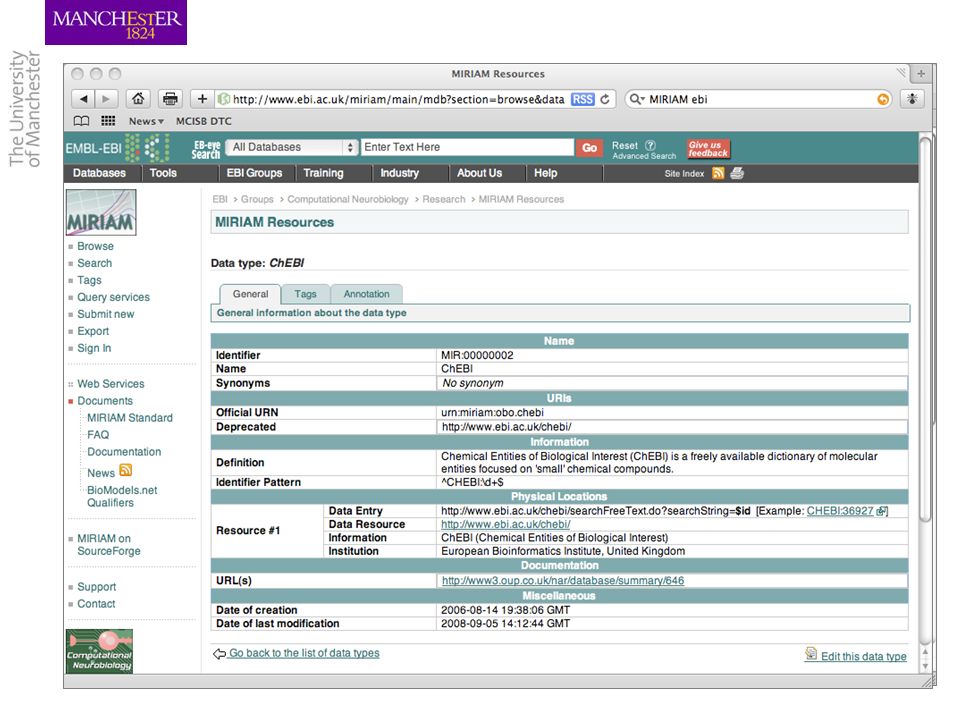Open the Documentation link in sidebar
The height and width of the screenshot is (720, 960).
pyautogui.click(x=124, y=452)
